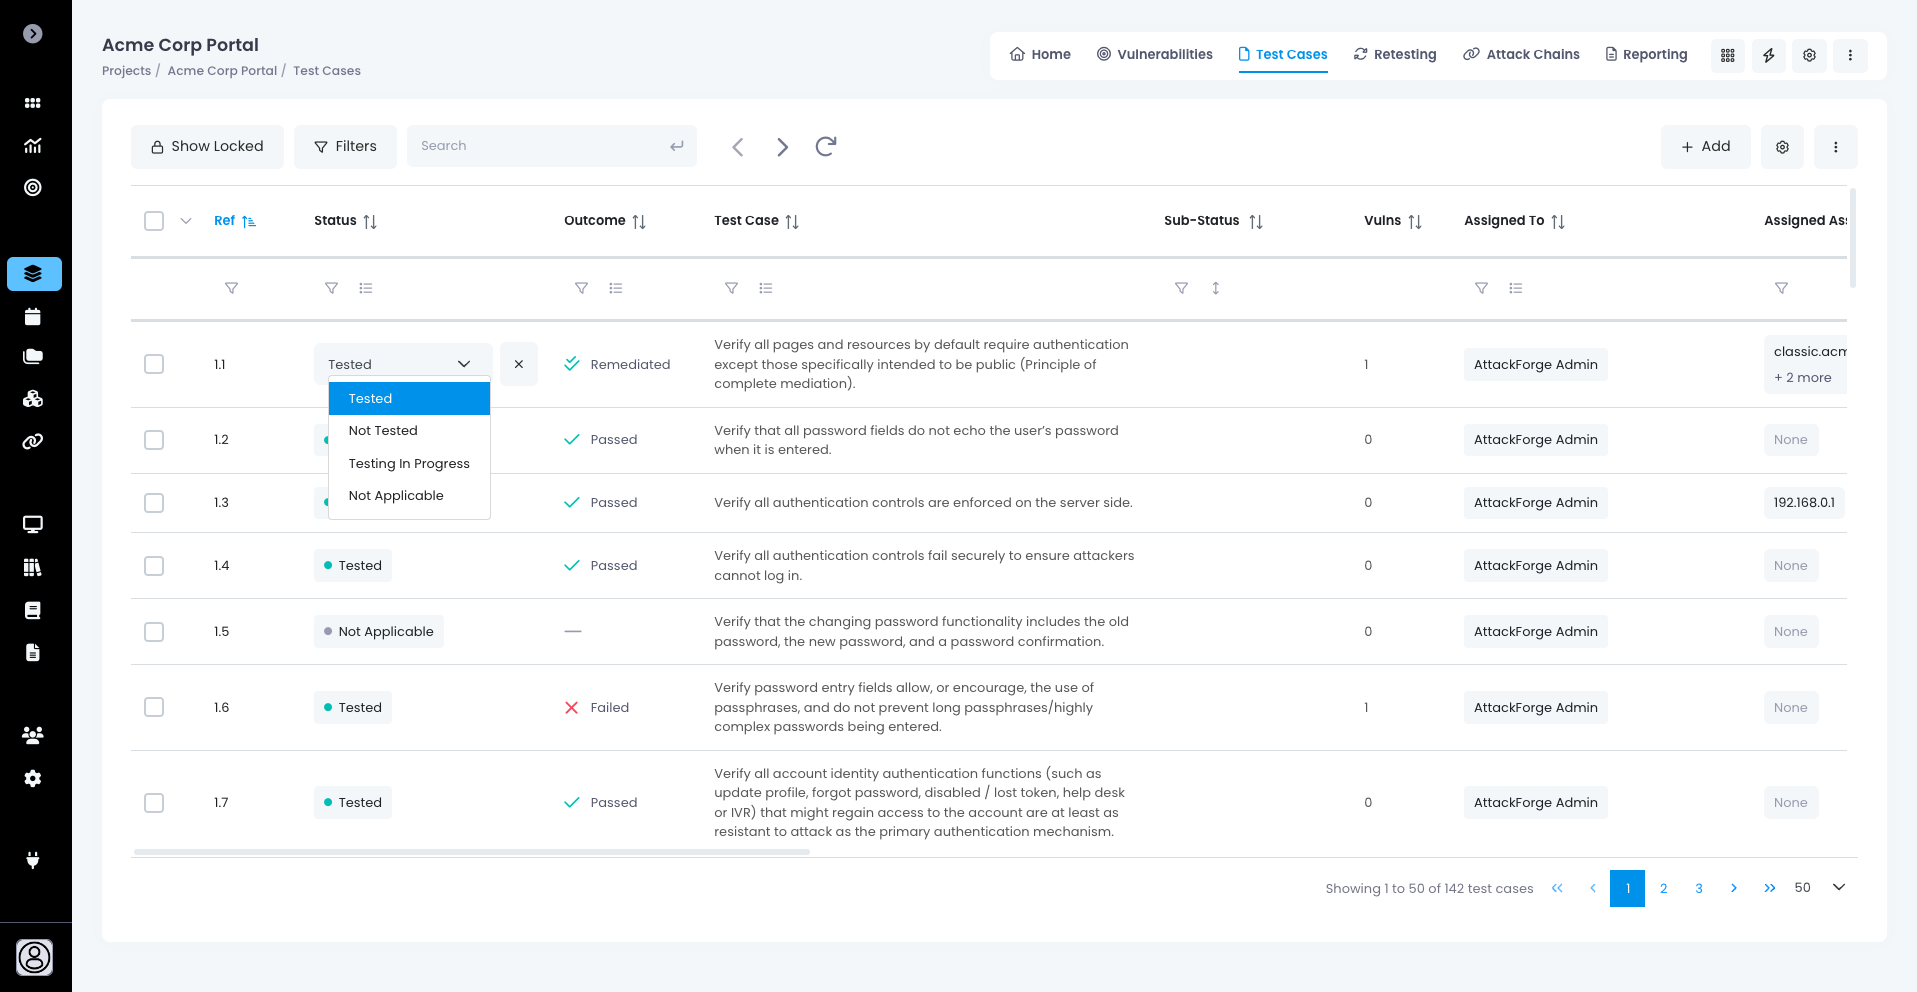Click the plug icon in left sidebar
Screen dimensions: 1917x992
click(x=33, y=860)
